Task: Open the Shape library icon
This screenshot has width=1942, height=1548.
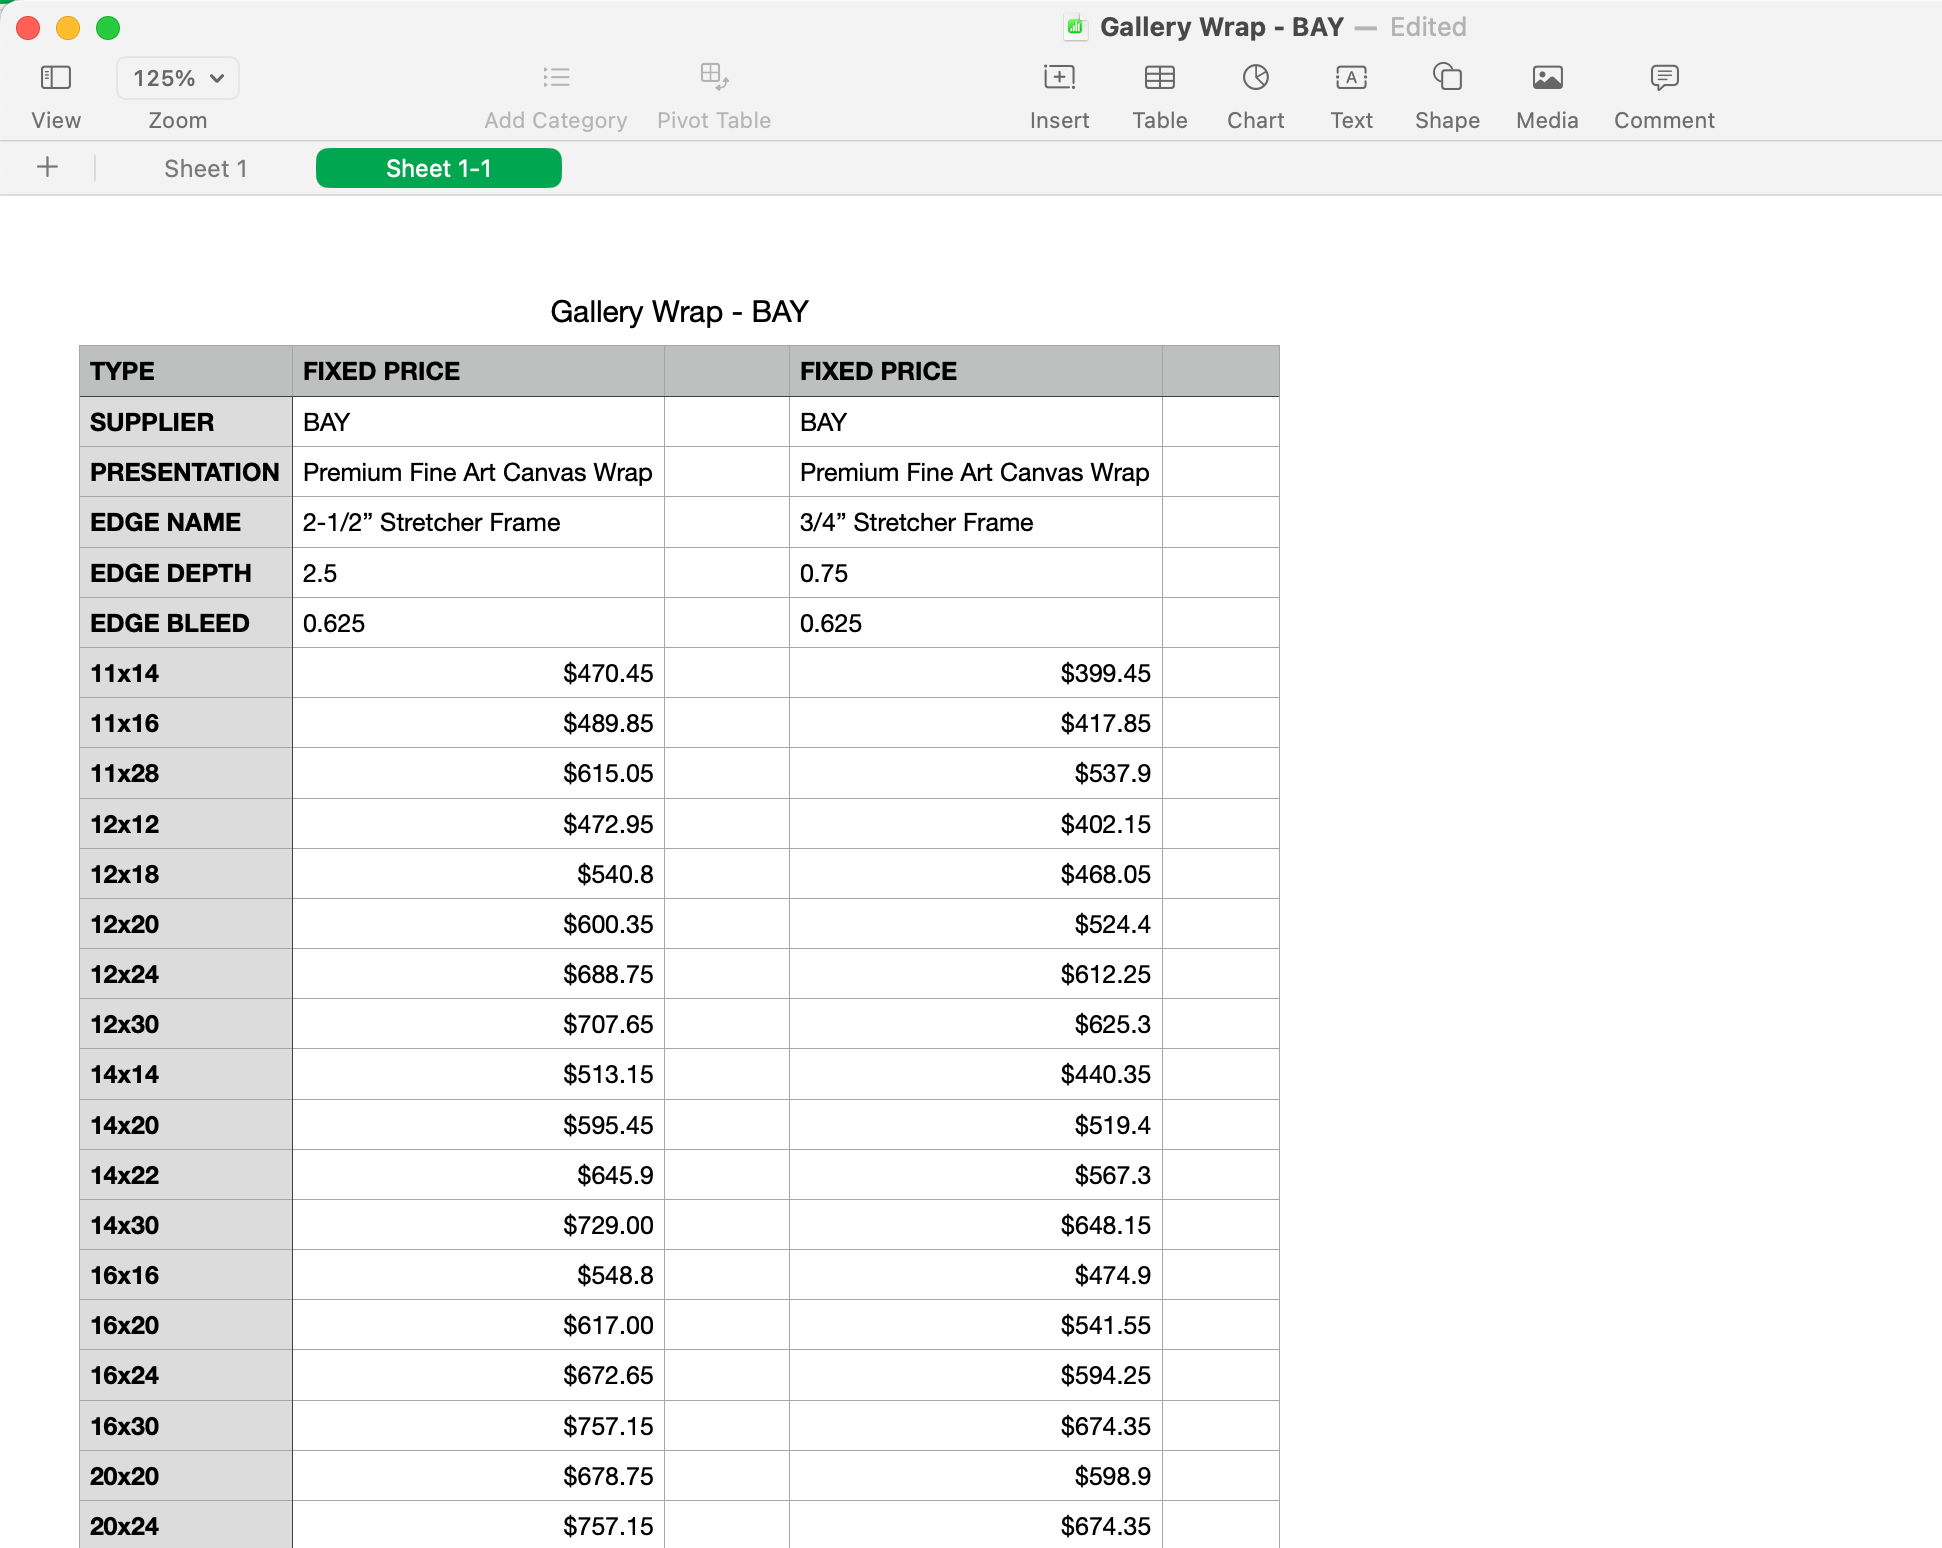Action: pos(1447,78)
